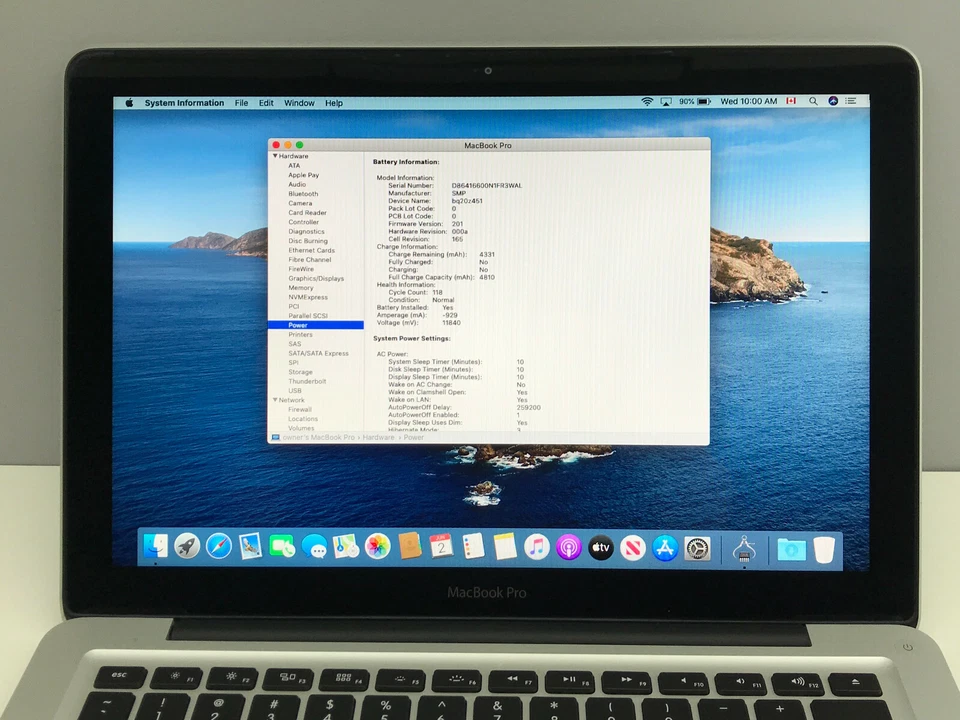The height and width of the screenshot is (720, 960).
Task: Select USB in the Hardware sidebar
Action: 295,390
